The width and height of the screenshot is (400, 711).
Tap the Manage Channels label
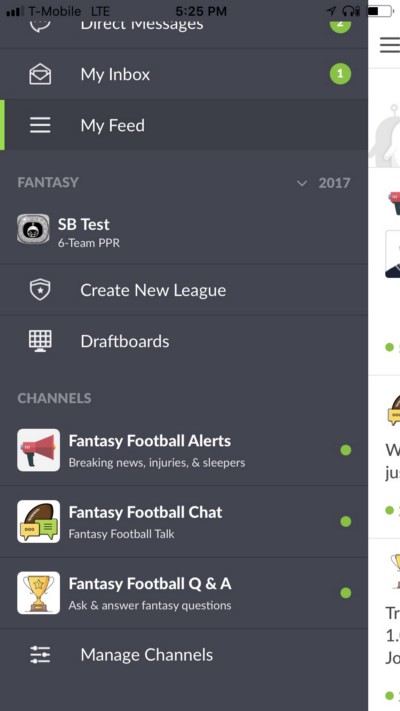pyautogui.click(x=146, y=655)
